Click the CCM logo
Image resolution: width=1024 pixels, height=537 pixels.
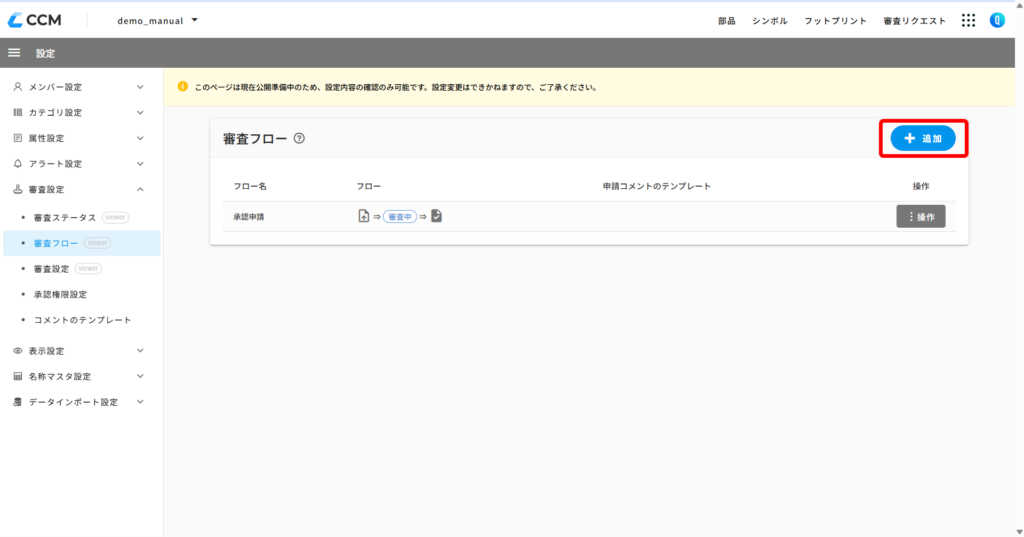[x=35, y=20]
